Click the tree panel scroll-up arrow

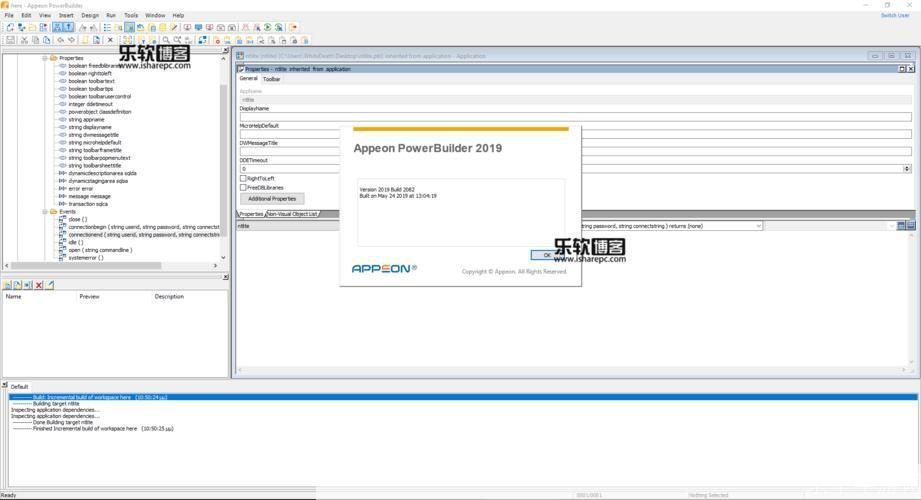click(x=223, y=58)
